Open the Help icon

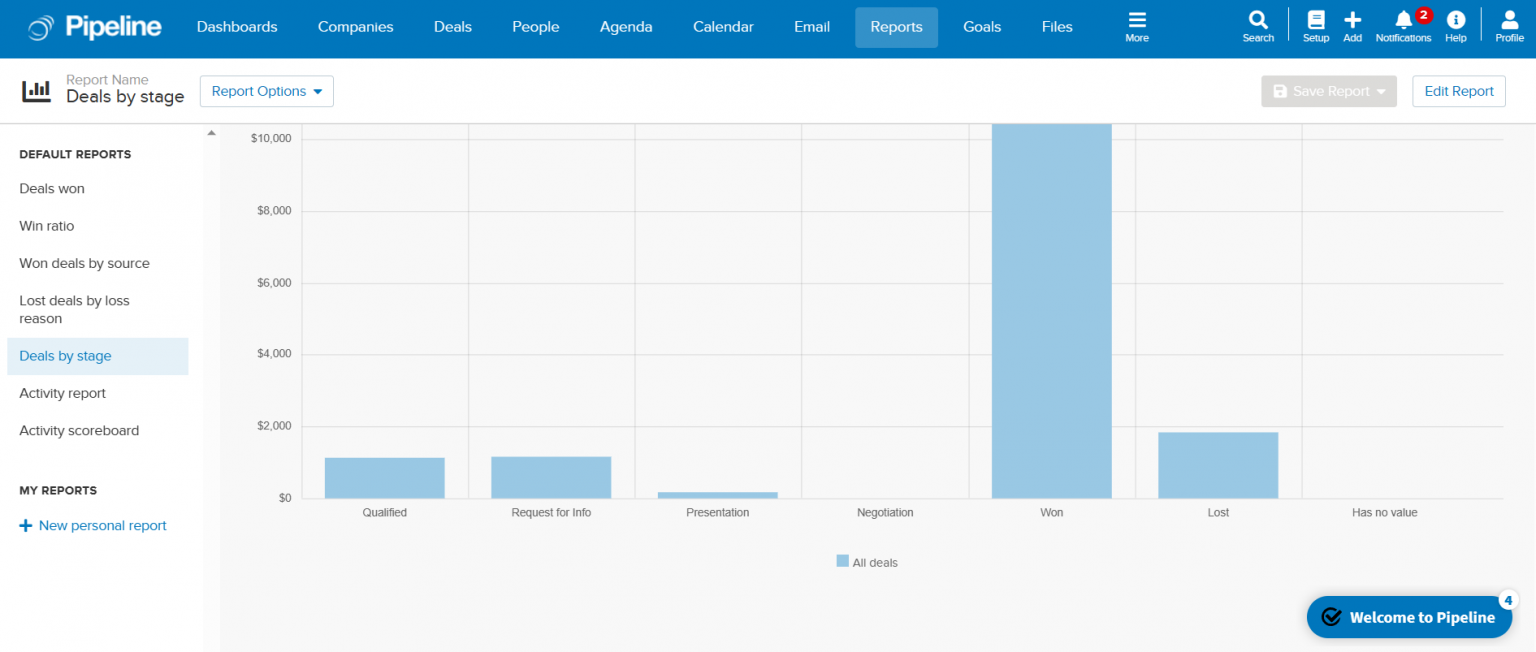click(1456, 22)
